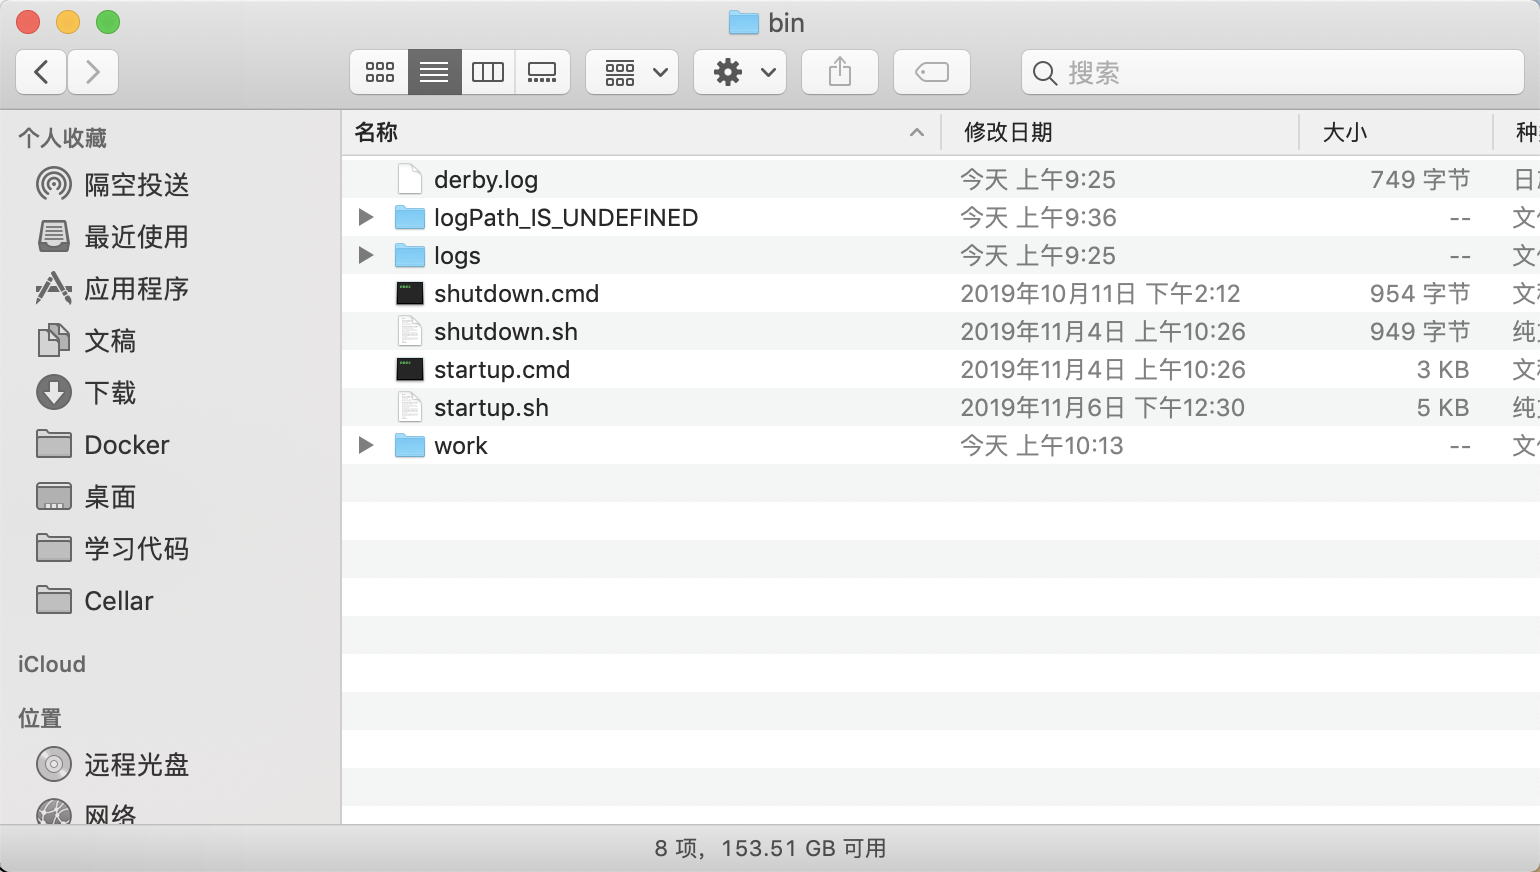Expand the logs folder disclosure triangle

[366, 255]
